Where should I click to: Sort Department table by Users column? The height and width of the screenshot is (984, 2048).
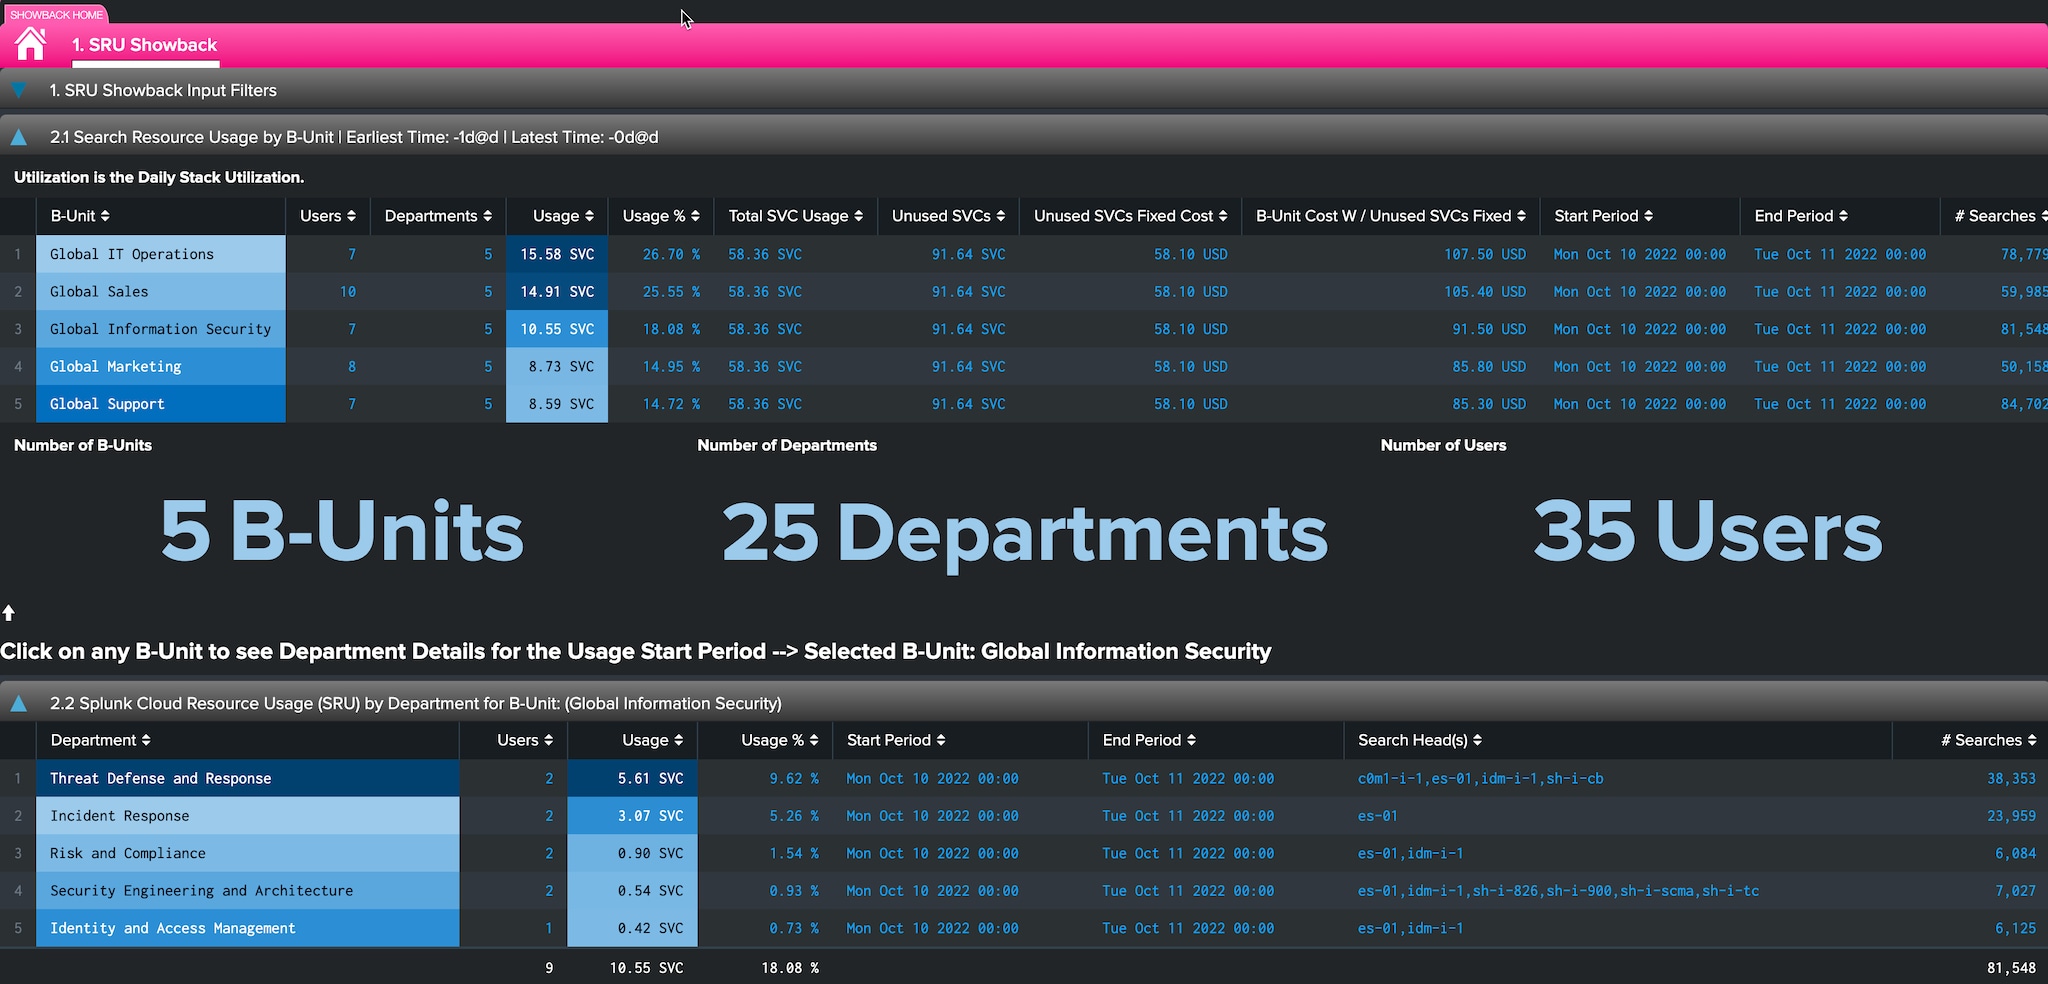pyautogui.click(x=525, y=740)
